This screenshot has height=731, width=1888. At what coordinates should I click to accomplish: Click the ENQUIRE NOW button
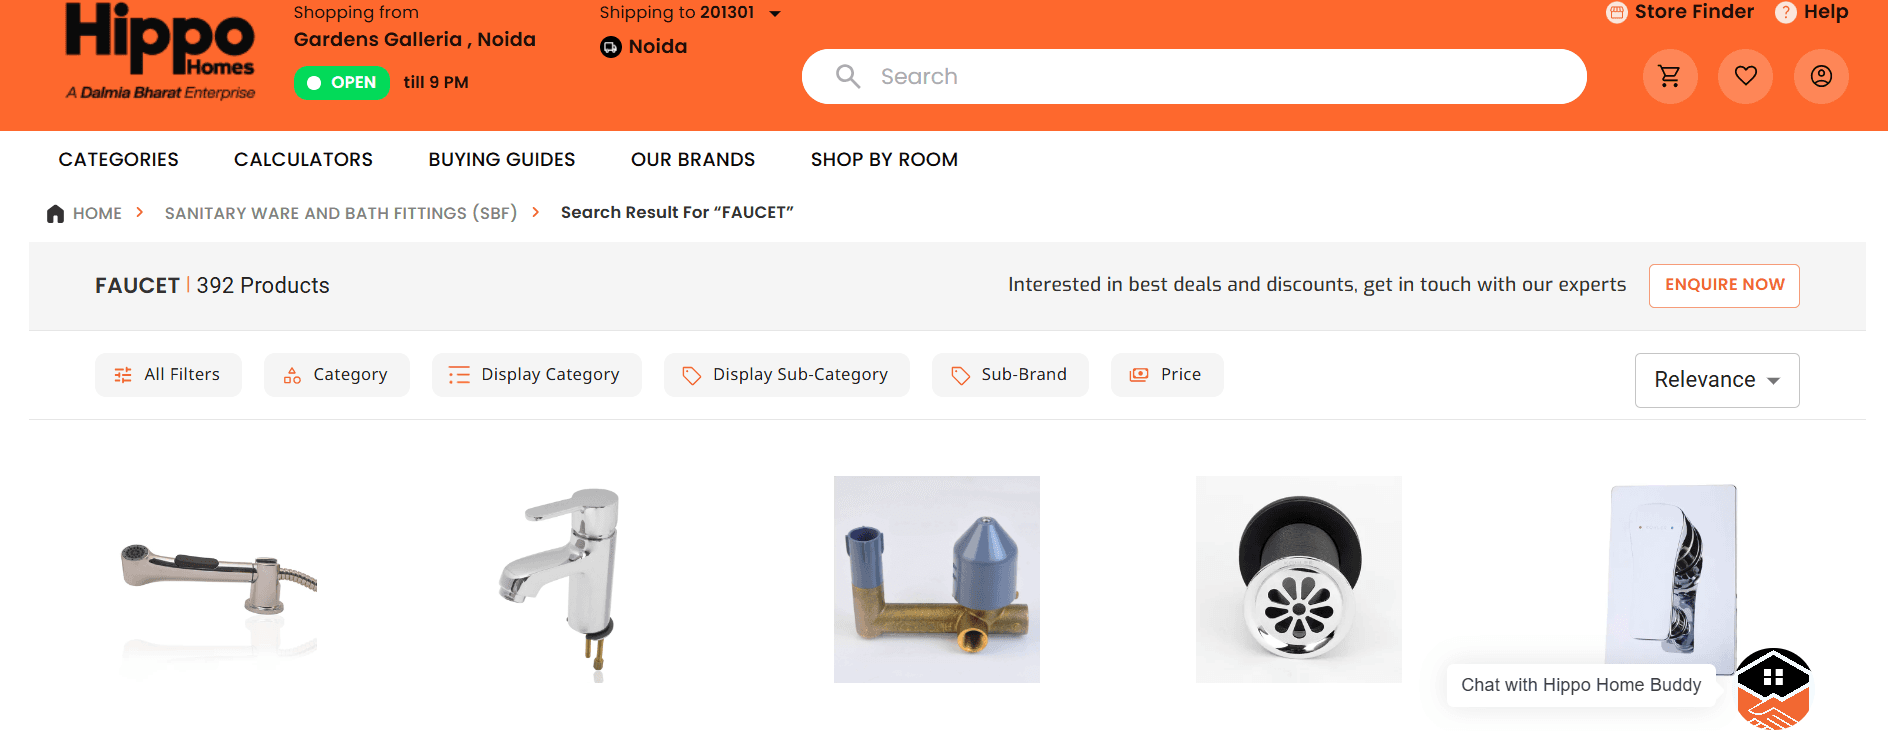point(1723,285)
